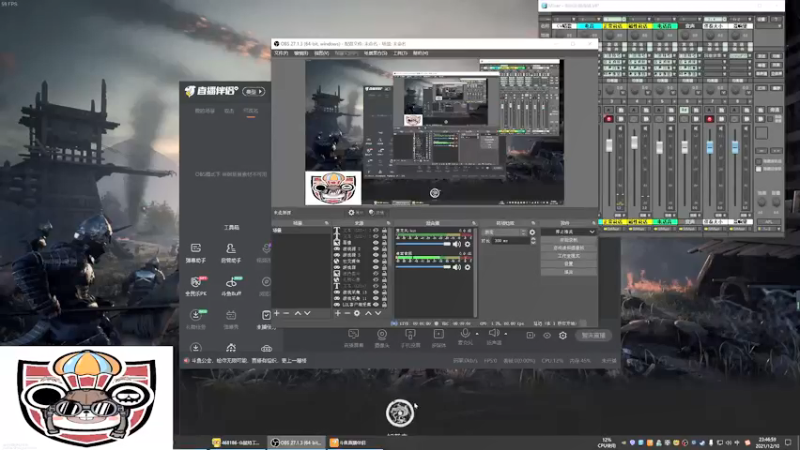
Task: Open the transition properties gear beside the fade dropdown
Action: click(x=532, y=232)
